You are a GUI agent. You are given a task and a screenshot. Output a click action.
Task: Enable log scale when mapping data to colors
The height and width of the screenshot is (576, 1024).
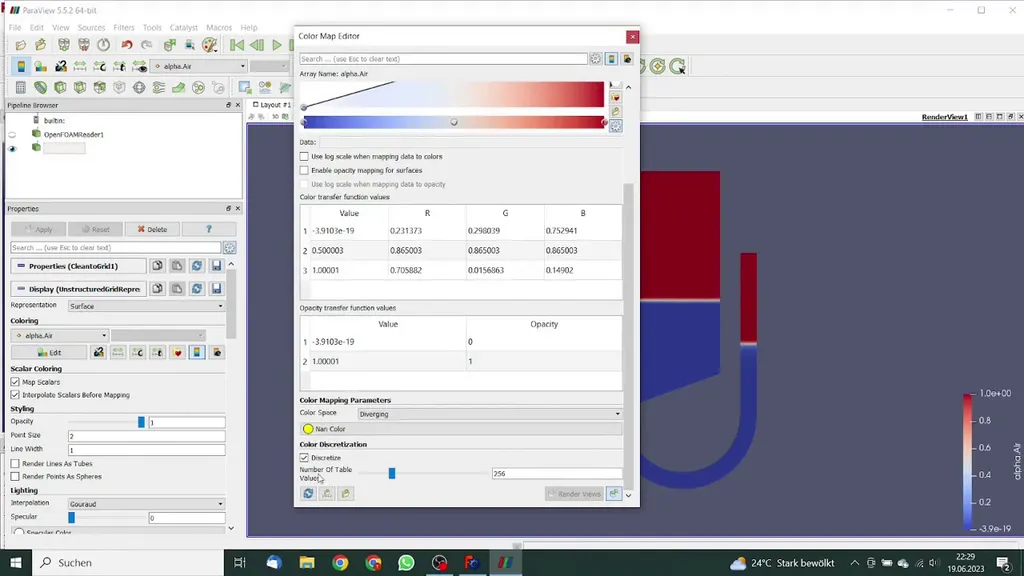pos(305,157)
